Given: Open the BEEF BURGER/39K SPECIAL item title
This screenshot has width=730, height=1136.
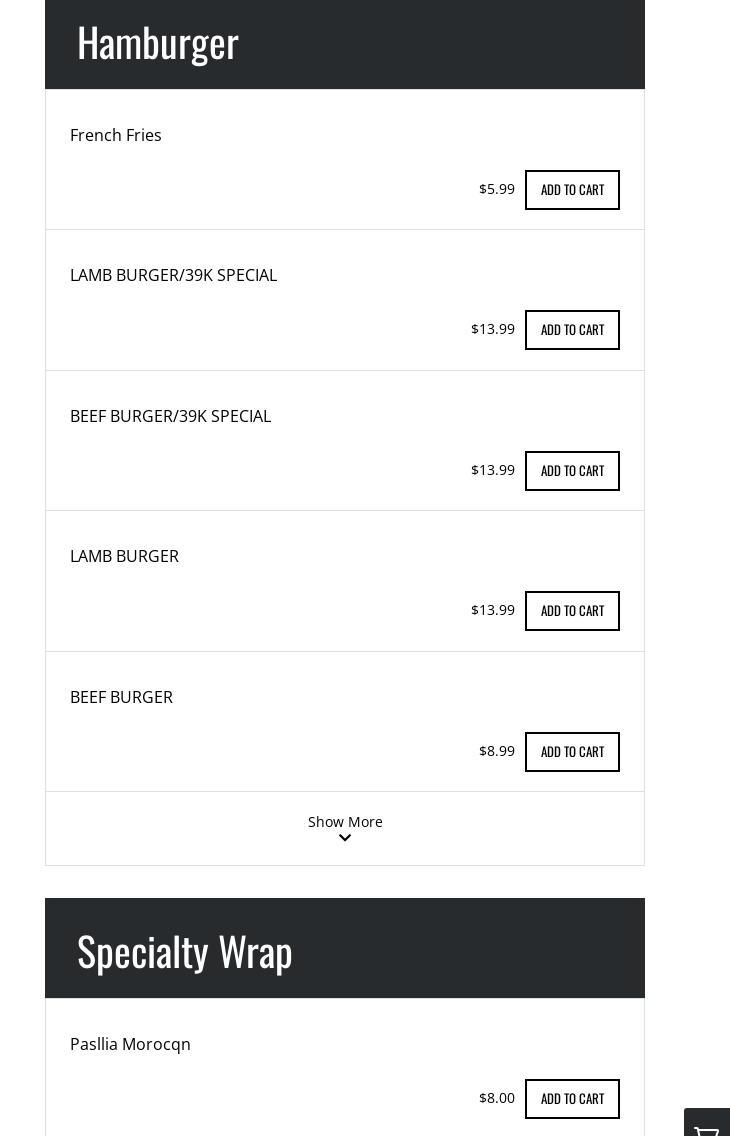Looking at the screenshot, I should (x=170, y=416).
